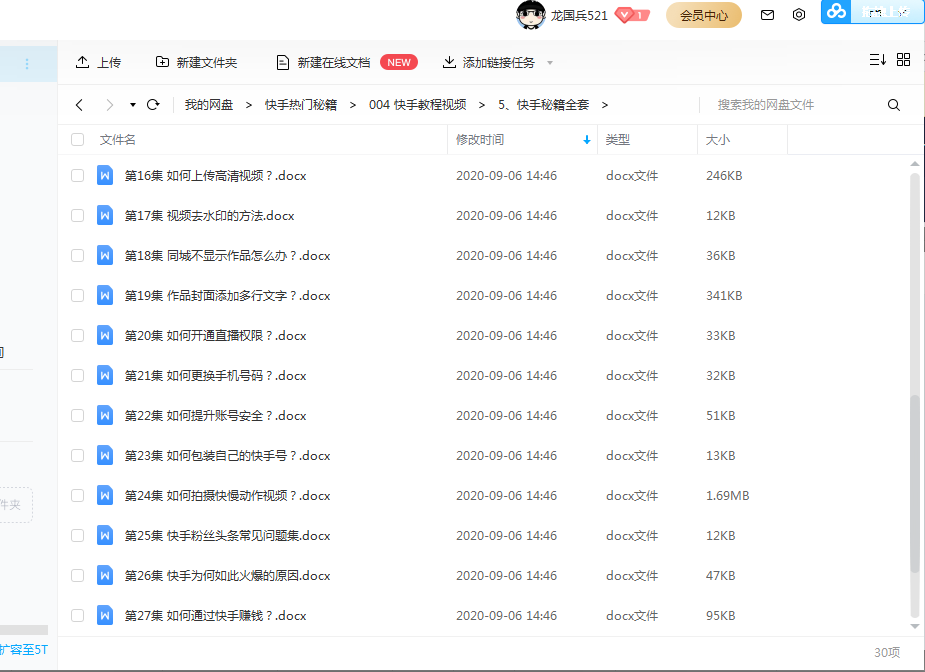Open the navigation history dropdown triangle

click(x=133, y=105)
